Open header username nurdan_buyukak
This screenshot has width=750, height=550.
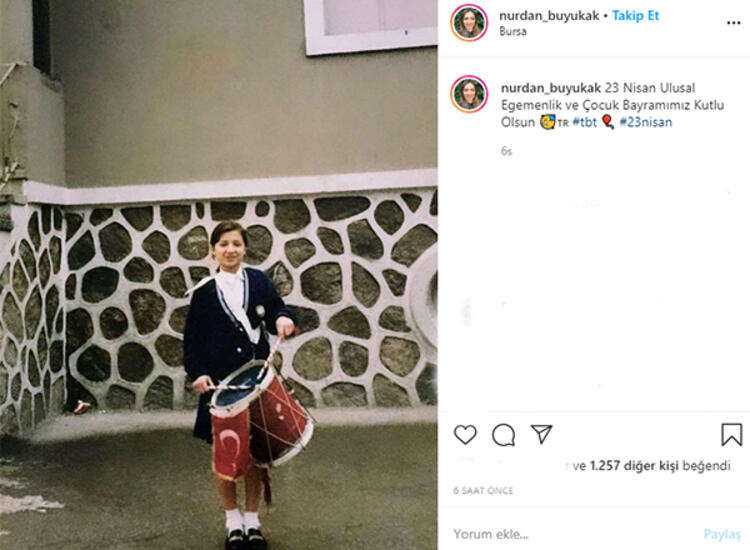coord(549,16)
